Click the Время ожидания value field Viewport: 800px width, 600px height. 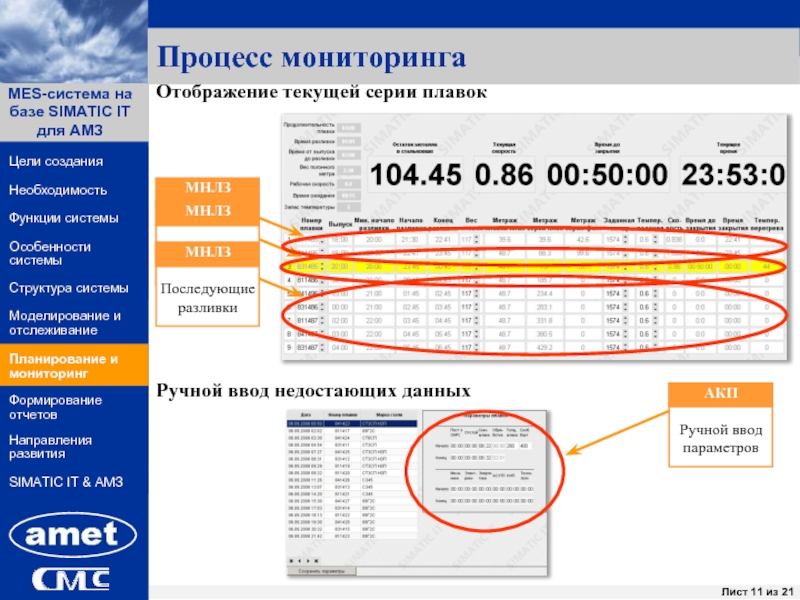349,195
